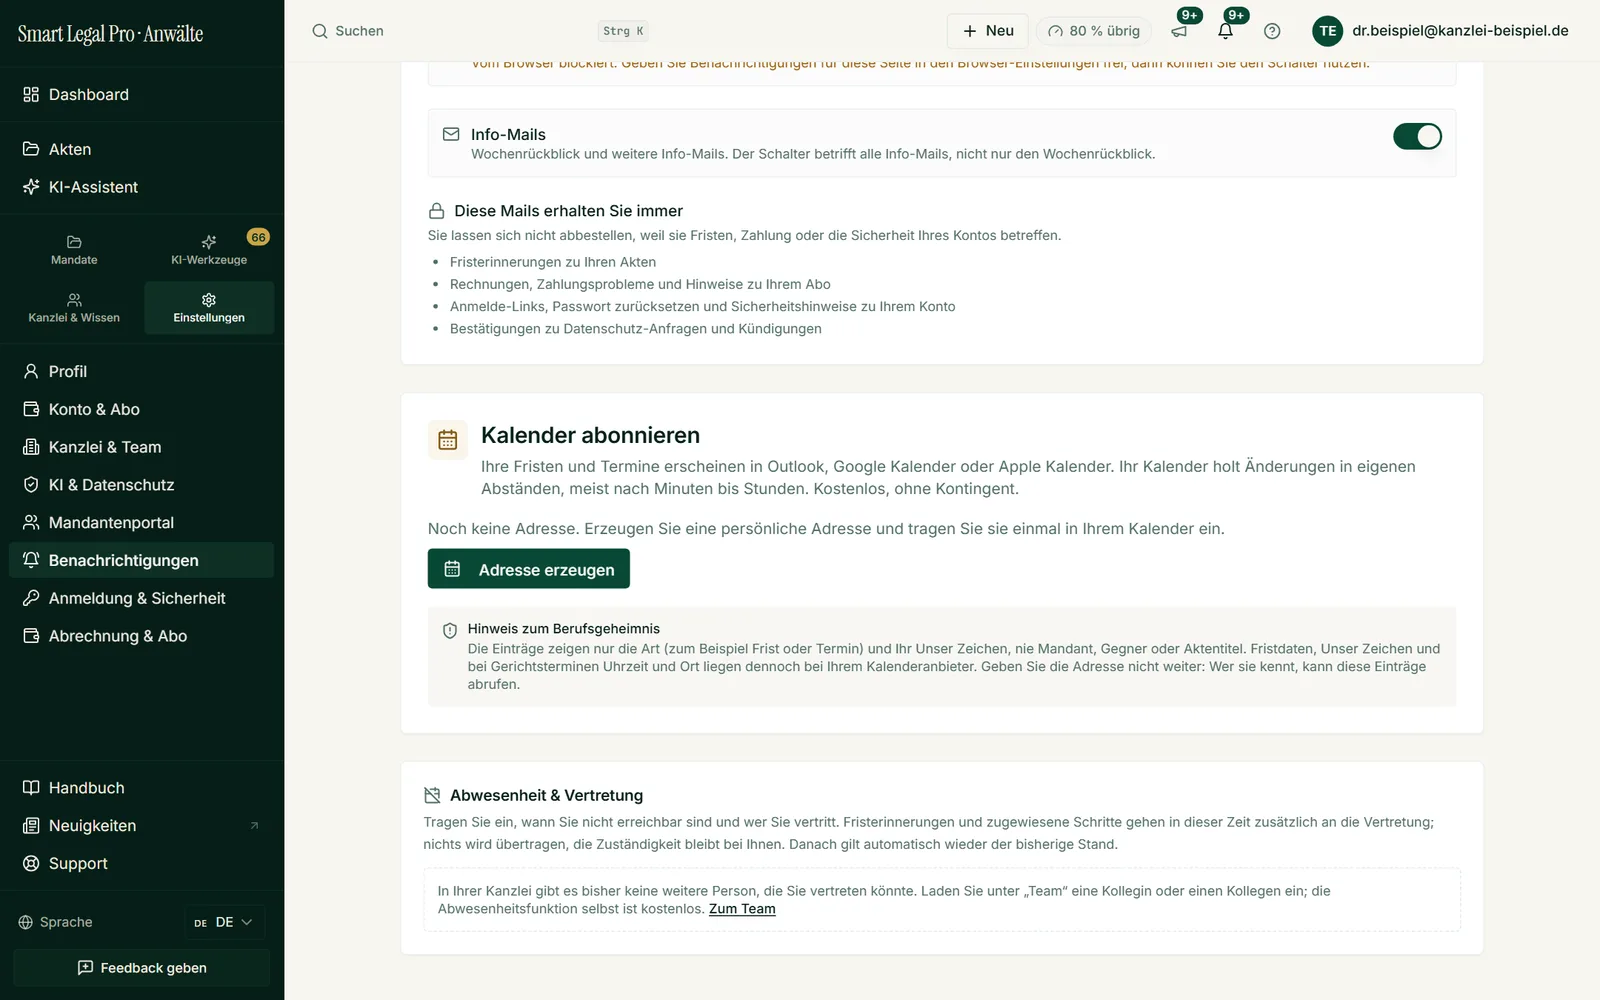1600x1000 pixels.
Task: Open Akten in the sidebar
Action: [x=142, y=149]
